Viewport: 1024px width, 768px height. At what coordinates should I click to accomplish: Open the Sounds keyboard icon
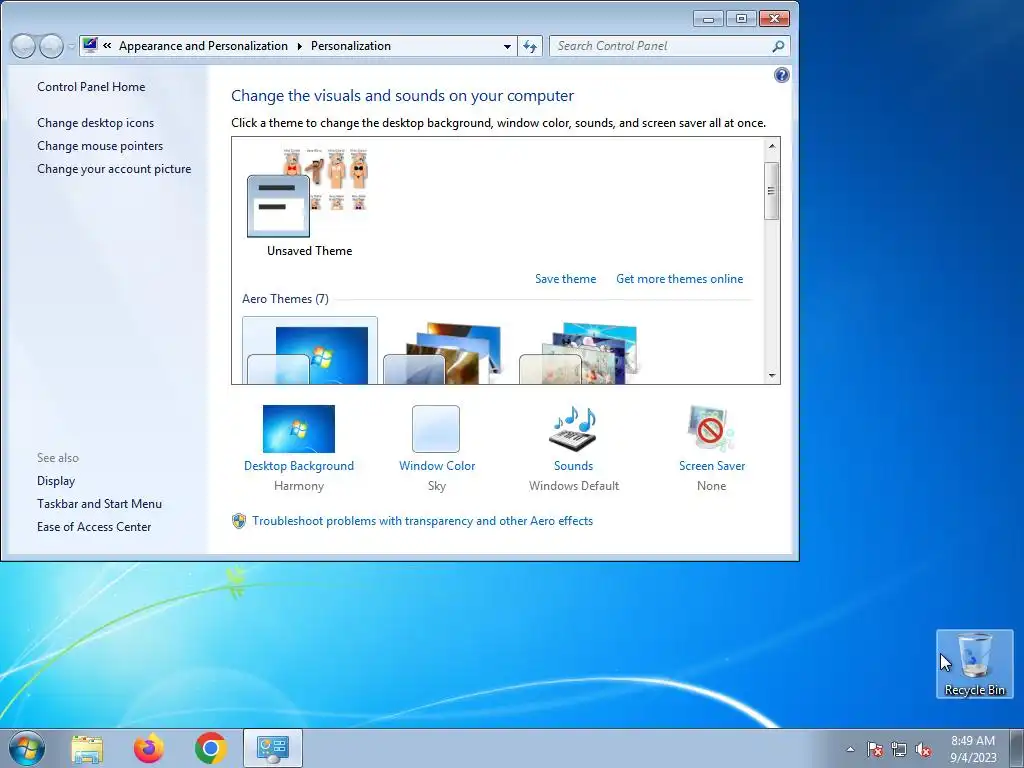(x=573, y=428)
